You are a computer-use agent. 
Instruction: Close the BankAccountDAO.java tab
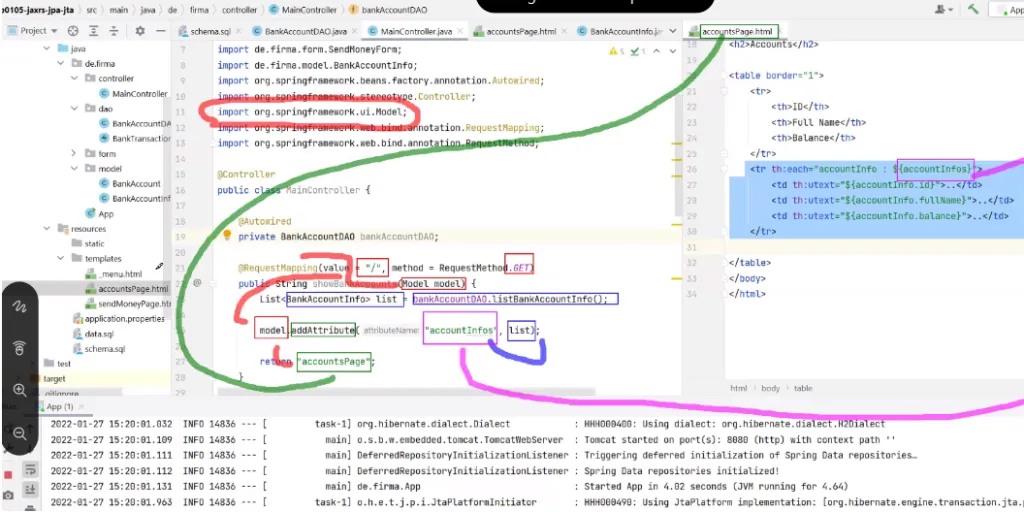pos(353,31)
